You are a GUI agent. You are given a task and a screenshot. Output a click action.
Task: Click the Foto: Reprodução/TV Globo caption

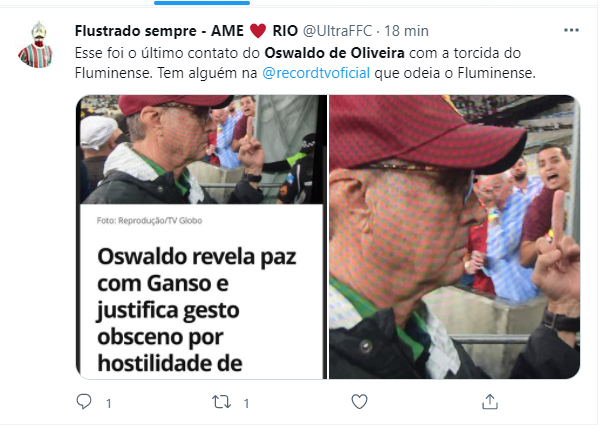pyautogui.click(x=150, y=221)
